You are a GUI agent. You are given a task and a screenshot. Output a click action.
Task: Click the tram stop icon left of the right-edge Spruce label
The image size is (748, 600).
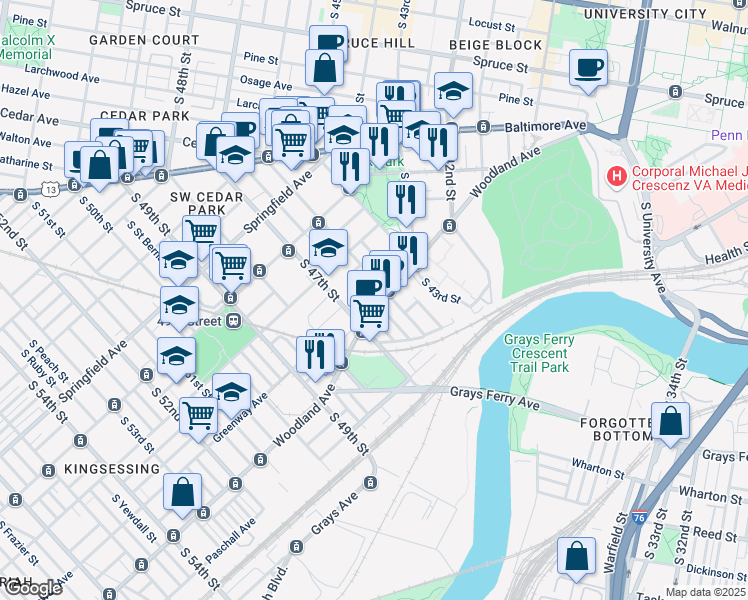tap(675, 92)
